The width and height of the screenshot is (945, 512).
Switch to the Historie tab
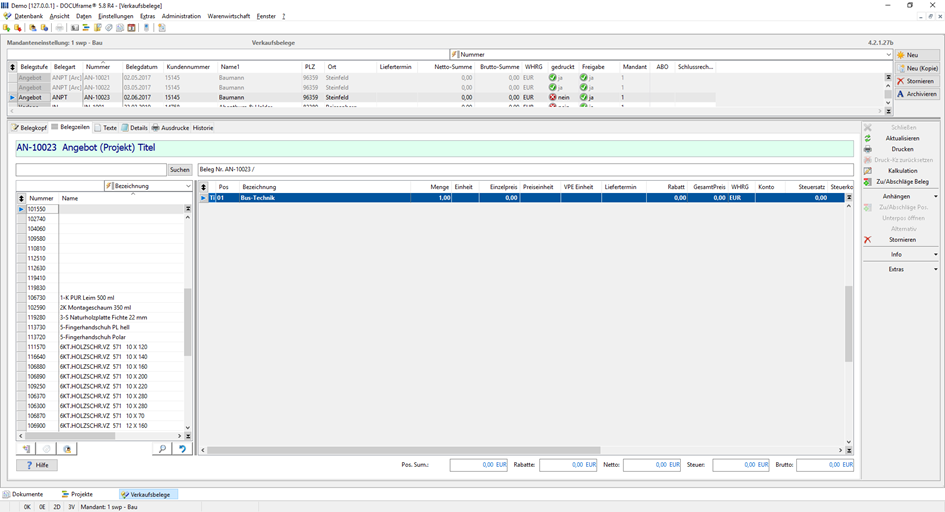(203, 128)
